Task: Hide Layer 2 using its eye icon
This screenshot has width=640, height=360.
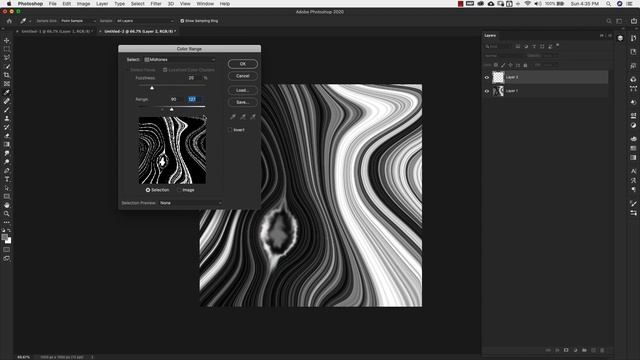Action: 487,77
